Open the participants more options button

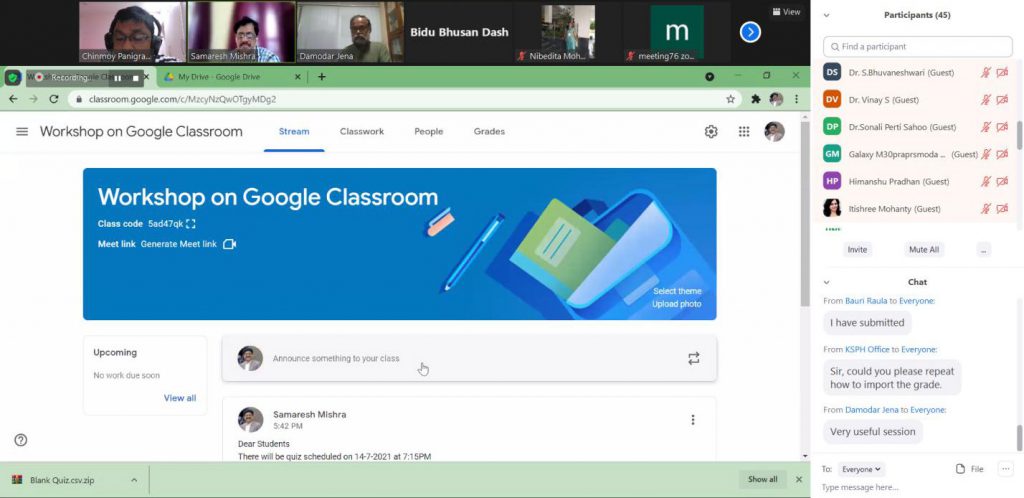pos(984,249)
